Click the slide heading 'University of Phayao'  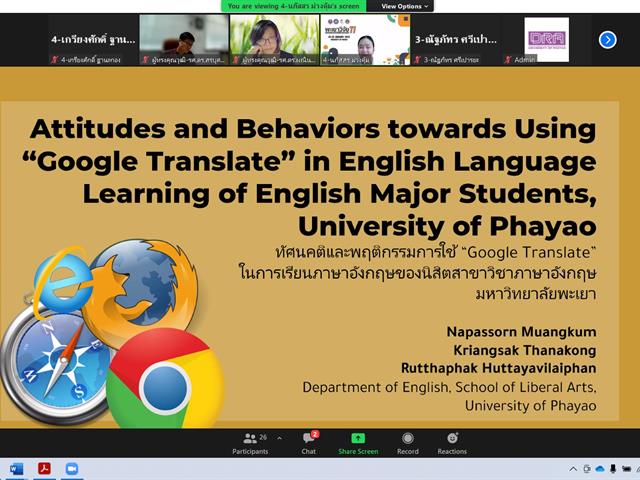pyautogui.click(x=447, y=226)
